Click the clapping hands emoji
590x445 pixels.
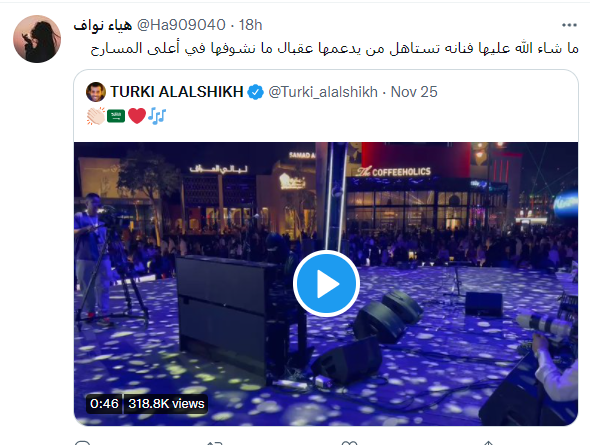[x=96, y=116]
